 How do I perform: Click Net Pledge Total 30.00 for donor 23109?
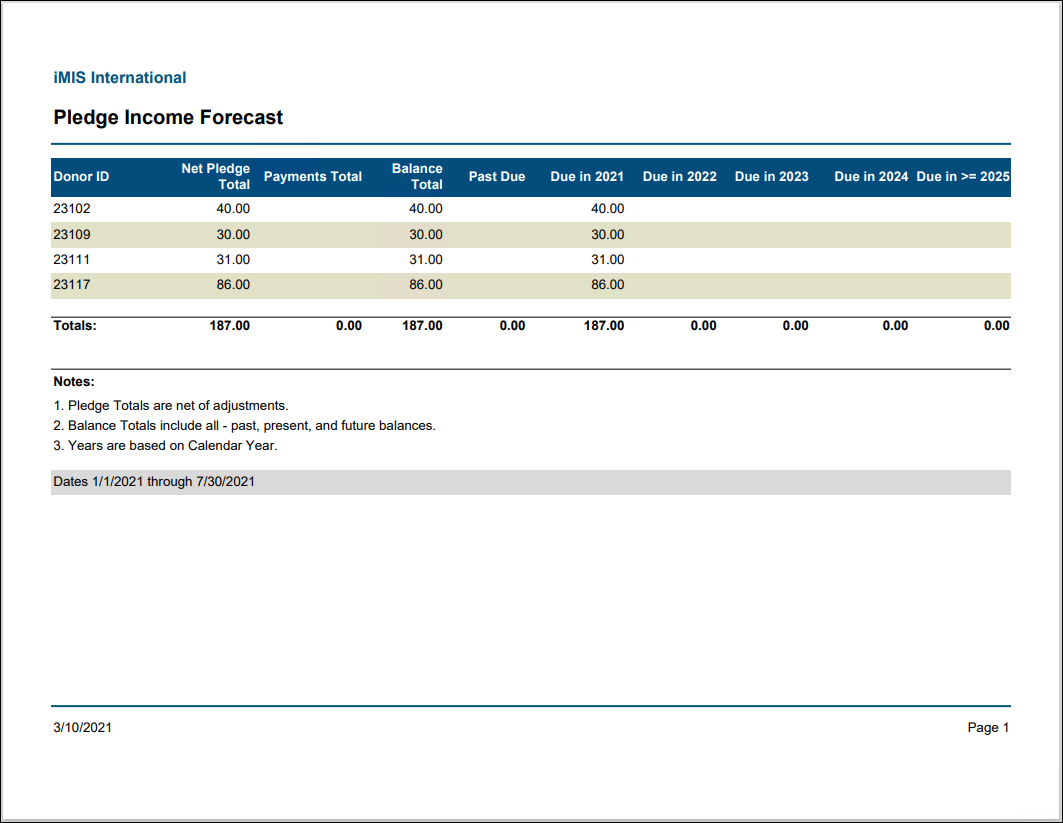tap(233, 235)
